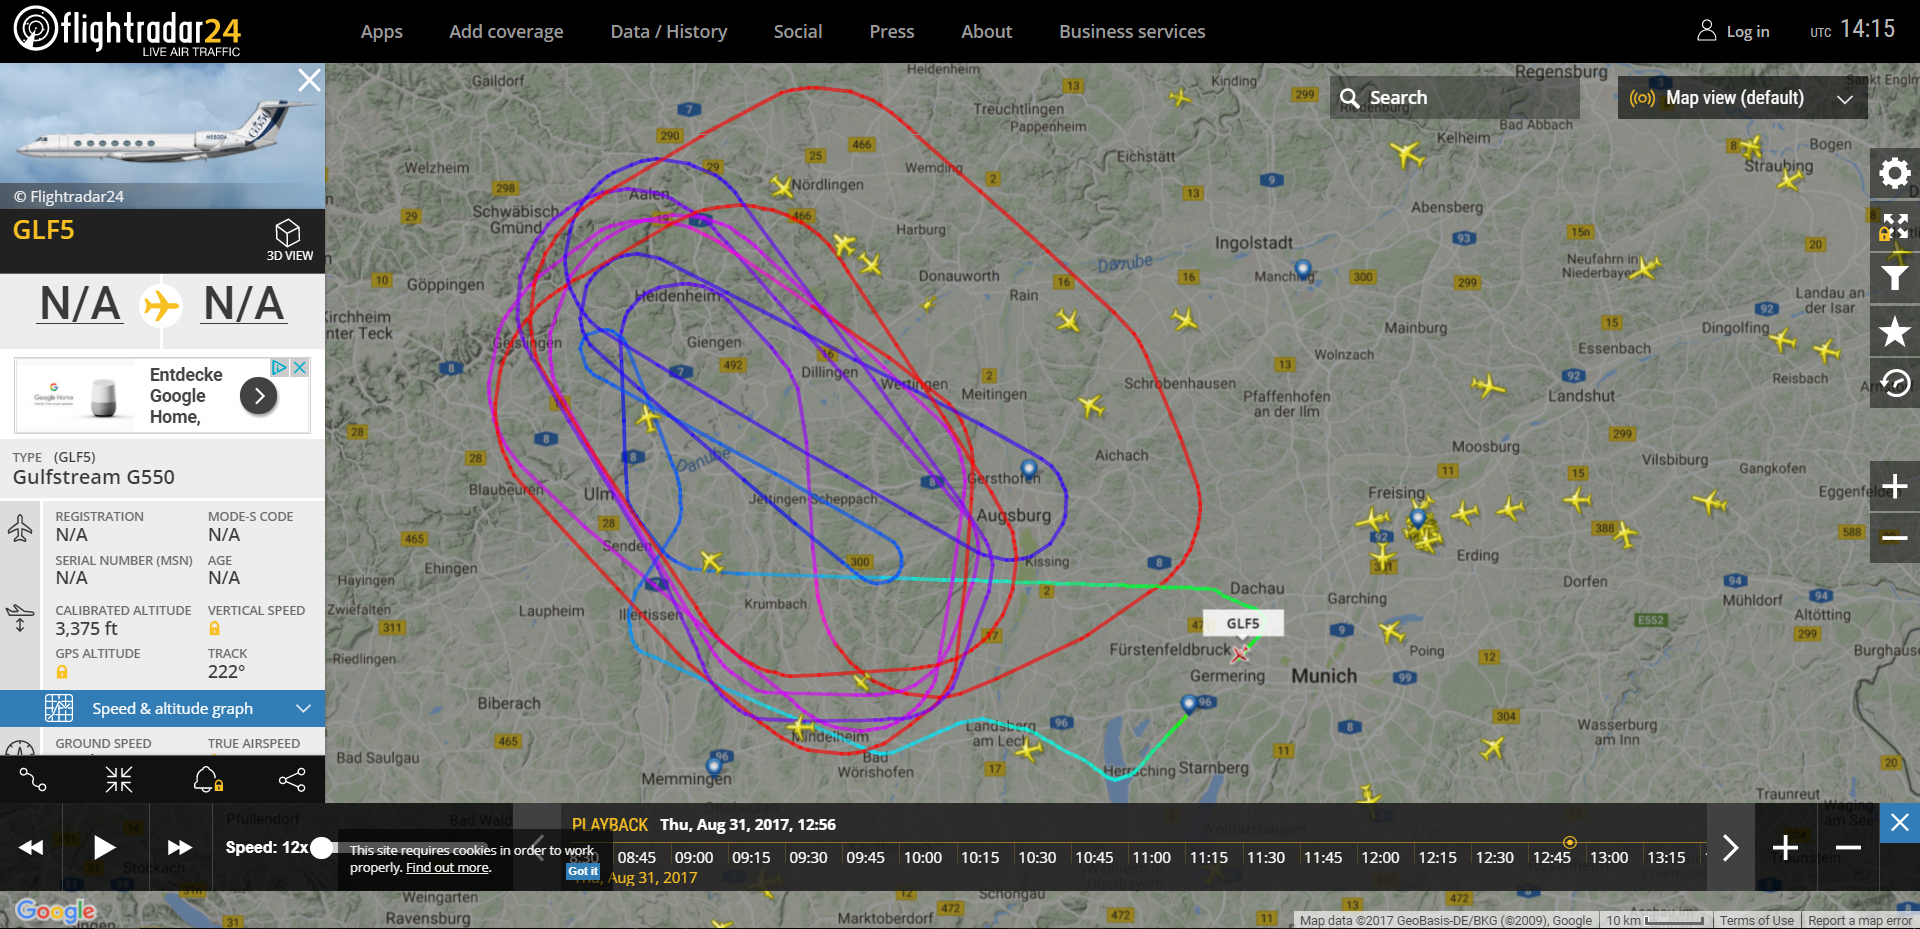Screen dimensions: 1920x929
Task: Open the Map view (default) dropdown
Action: pos(1742,98)
